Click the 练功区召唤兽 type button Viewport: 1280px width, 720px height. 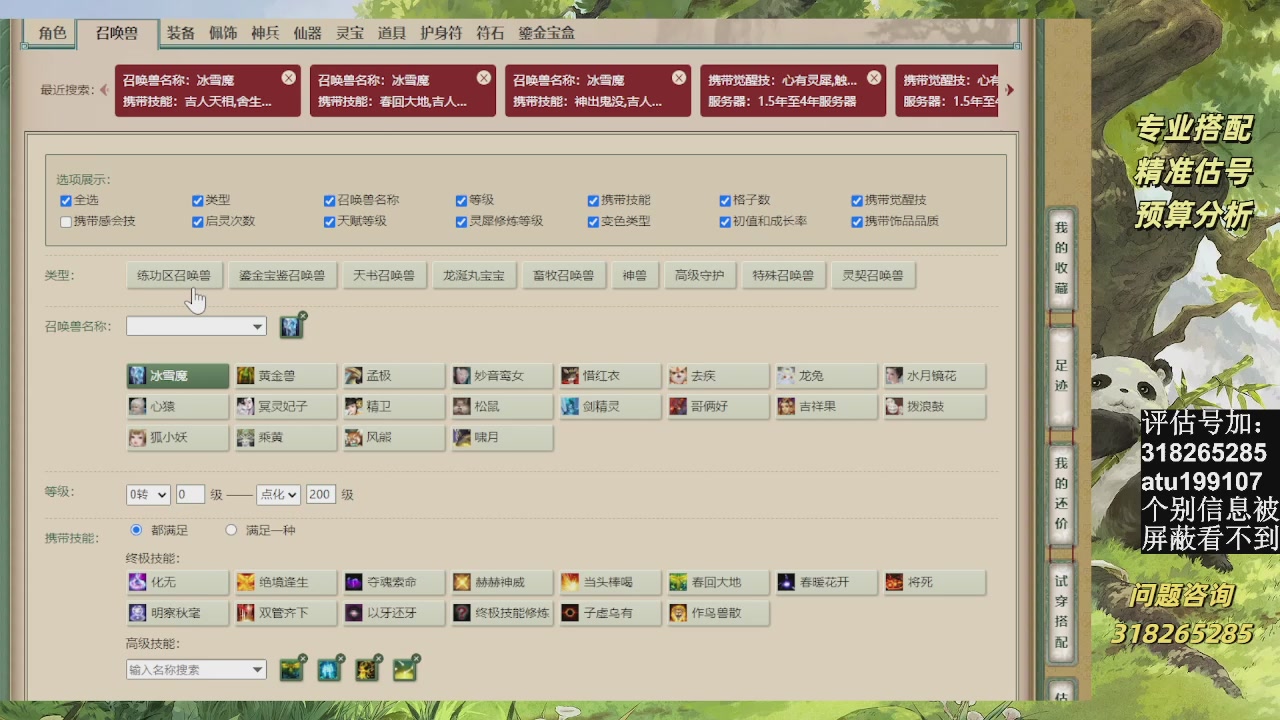pos(174,275)
